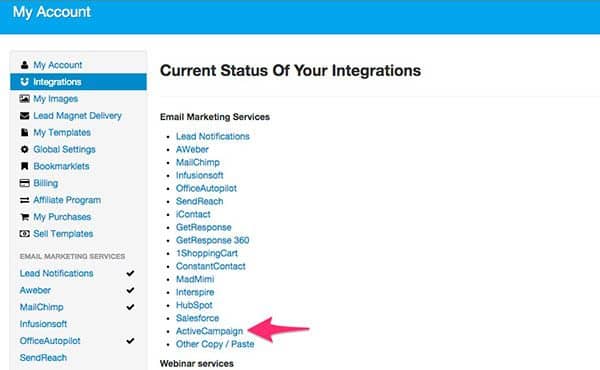Click the checkmark next to Lead Notifications

pyautogui.click(x=130, y=273)
